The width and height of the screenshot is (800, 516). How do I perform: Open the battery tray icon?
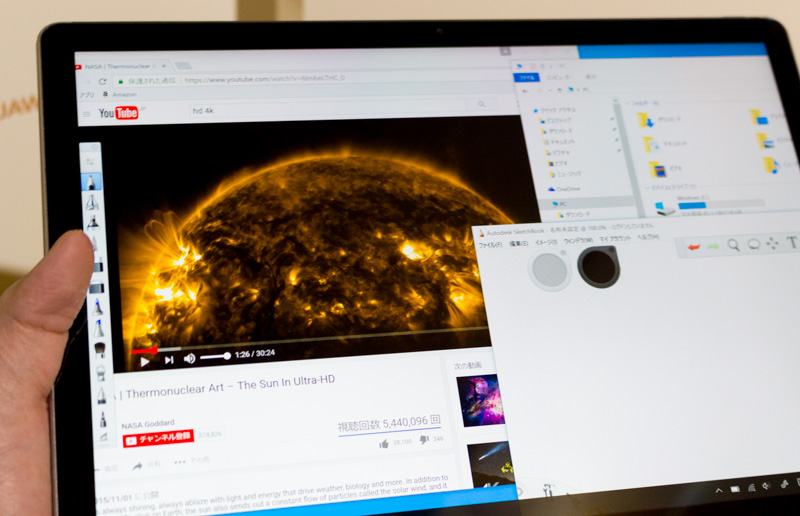[x=735, y=489]
